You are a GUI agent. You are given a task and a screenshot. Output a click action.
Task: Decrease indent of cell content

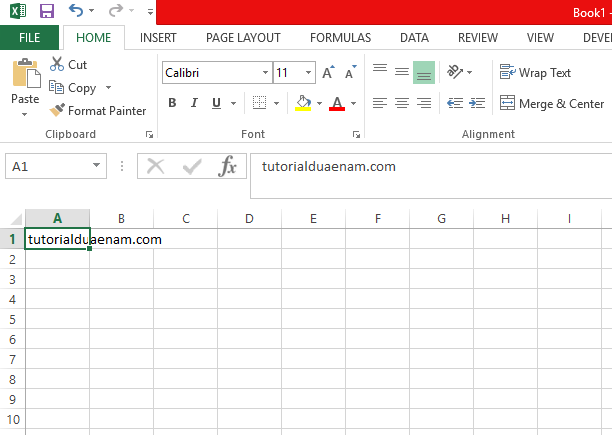tap(455, 103)
